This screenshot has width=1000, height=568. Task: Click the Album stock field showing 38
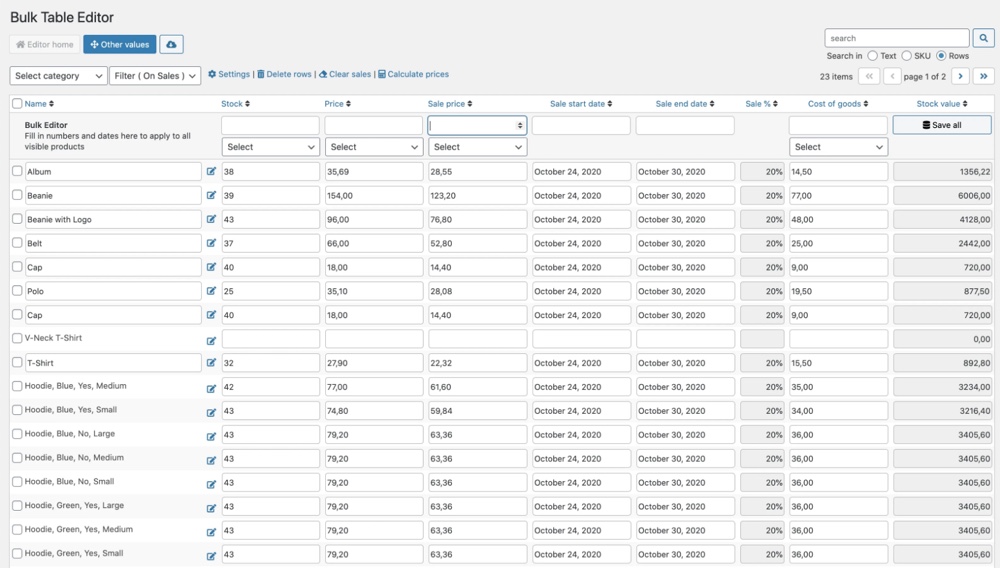[x=270, y=171]
